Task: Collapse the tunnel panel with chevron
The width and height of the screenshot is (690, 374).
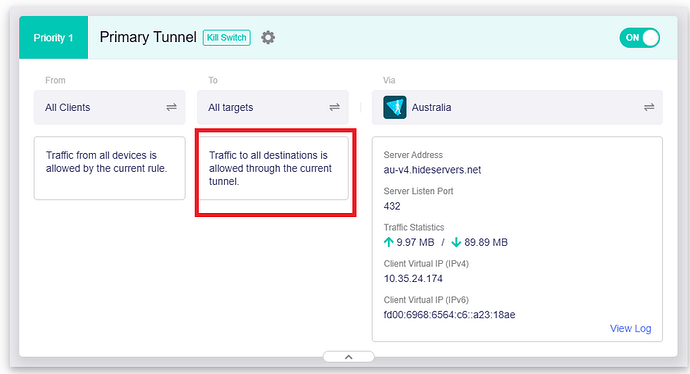Action: (x=349, y=357)
